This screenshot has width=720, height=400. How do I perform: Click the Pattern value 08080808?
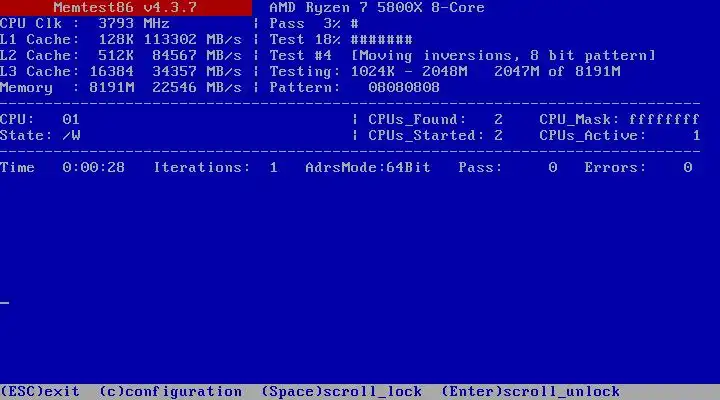404,87
